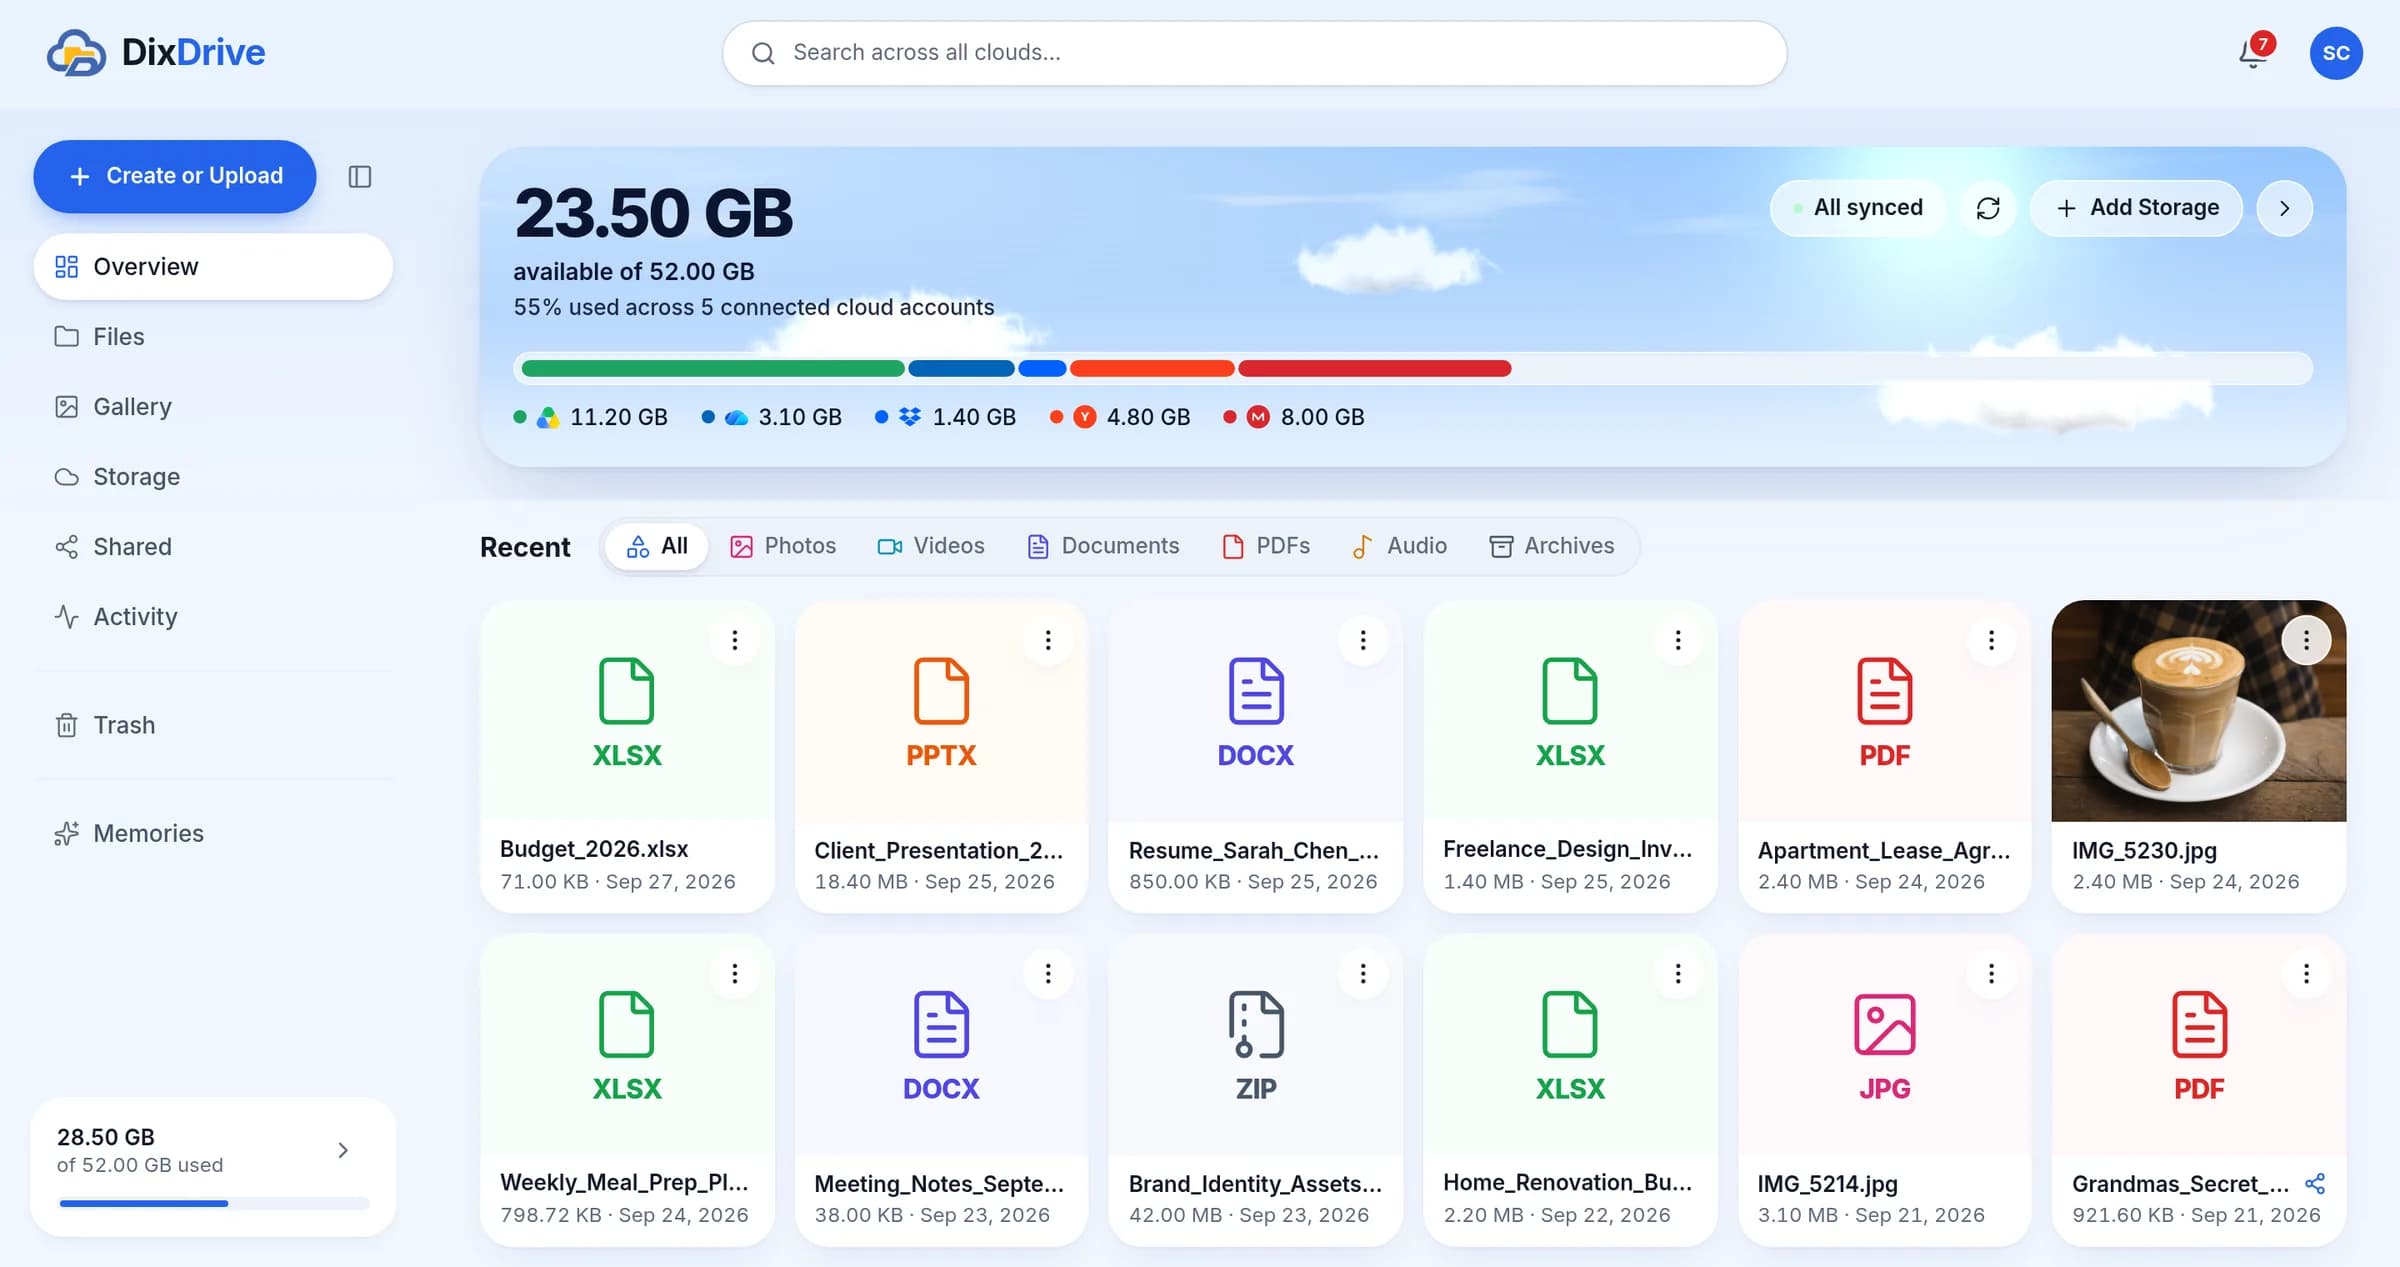Open menu for Resume_Sarah_Chen card
The height and width of the screenshot is (1267, 2400).
tap(1363, 640)
